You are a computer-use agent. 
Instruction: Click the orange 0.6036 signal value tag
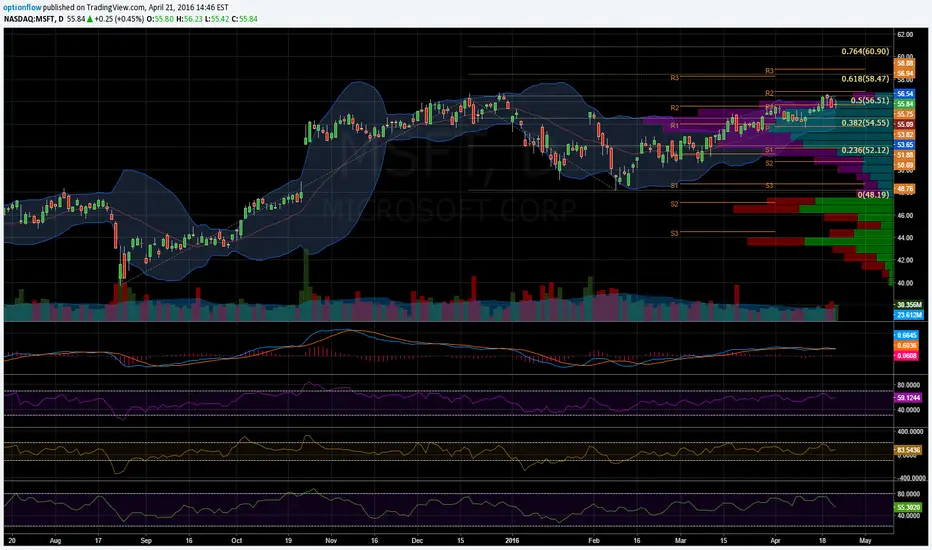(907, 345)
